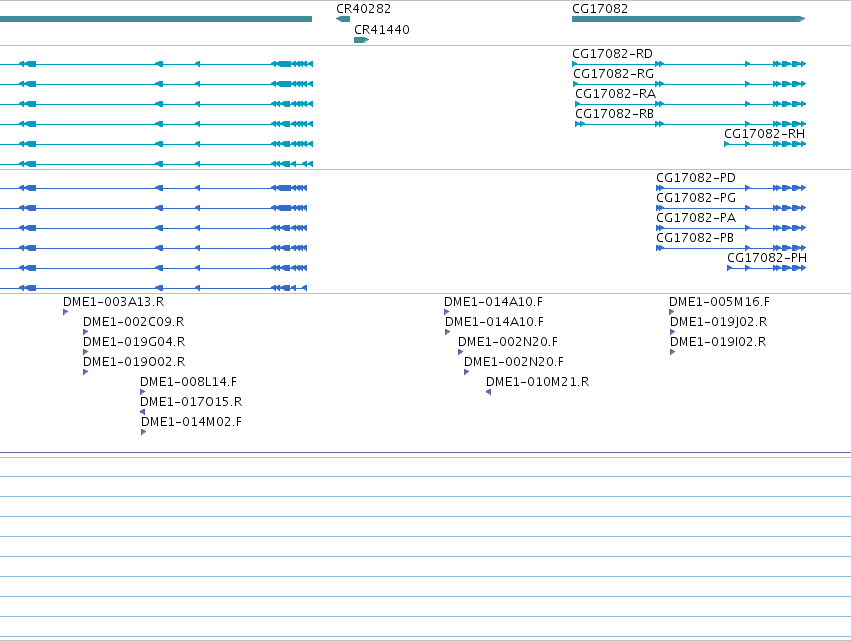The image size is (851, 641).
Task: Select the CR40282 gene label
Action: tap(363, 9)
